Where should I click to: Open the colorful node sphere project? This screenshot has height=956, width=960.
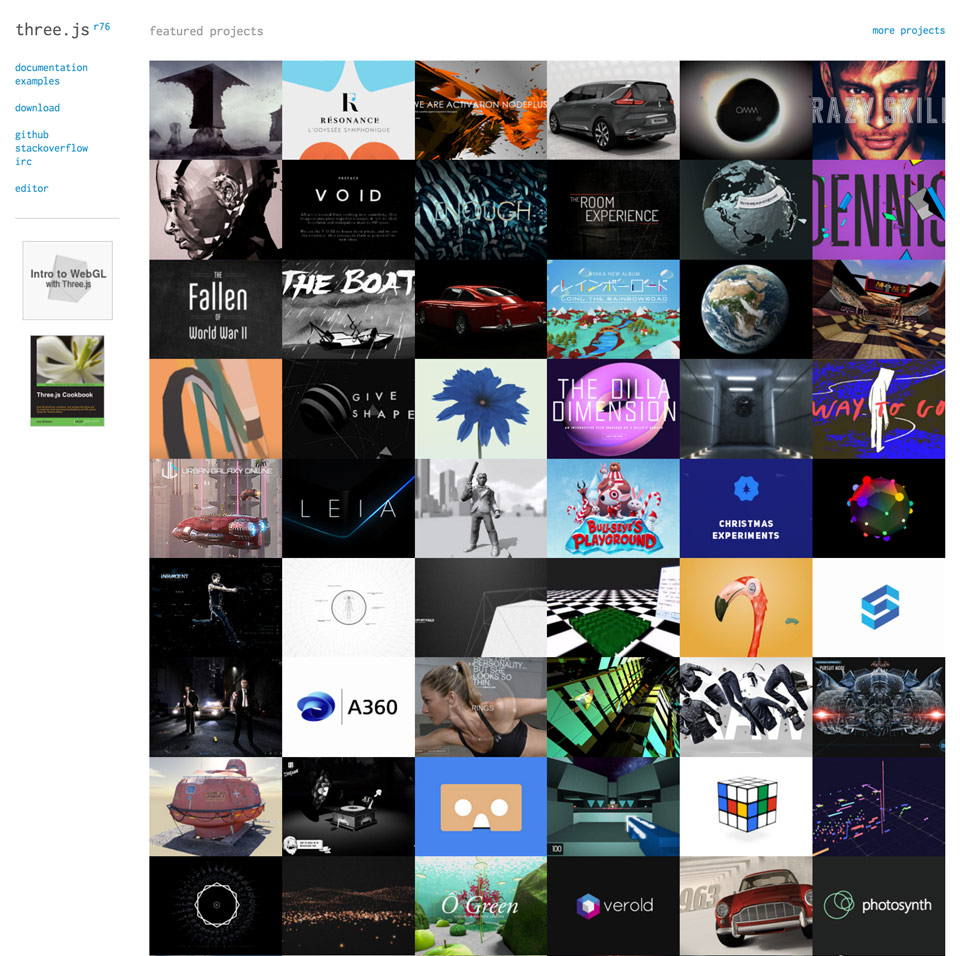(879, 508)
